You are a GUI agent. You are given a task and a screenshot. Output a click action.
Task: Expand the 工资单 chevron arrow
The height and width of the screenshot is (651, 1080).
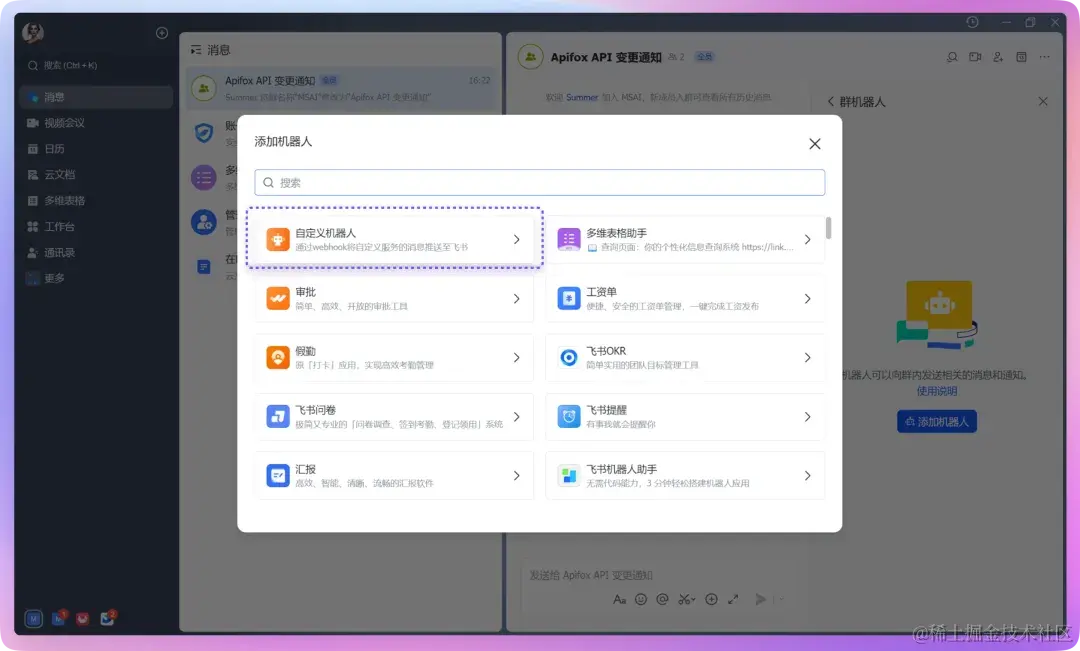click(x=807, y=298)
